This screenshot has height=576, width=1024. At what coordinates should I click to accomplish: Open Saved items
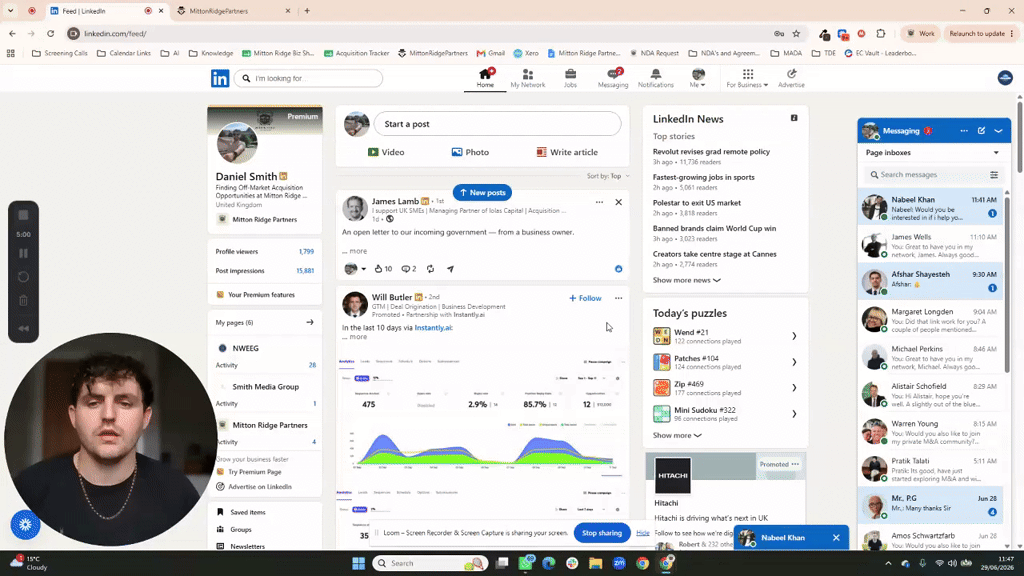248,513
